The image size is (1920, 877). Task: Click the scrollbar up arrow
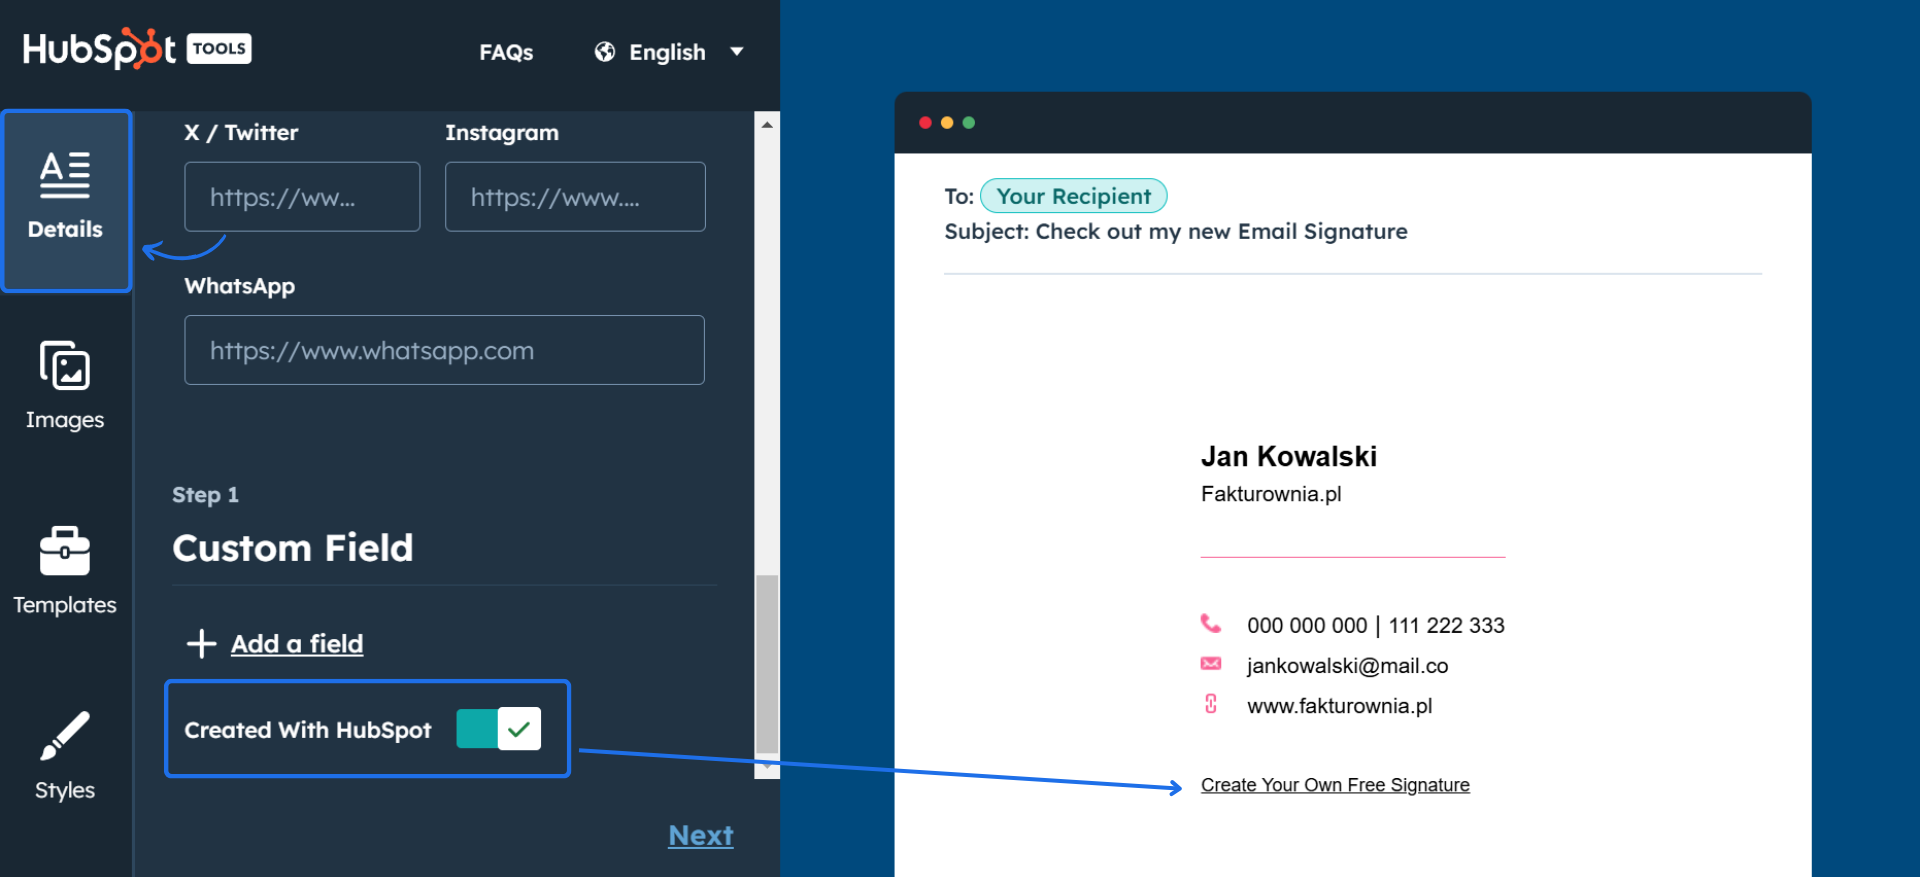coord(767,125)
